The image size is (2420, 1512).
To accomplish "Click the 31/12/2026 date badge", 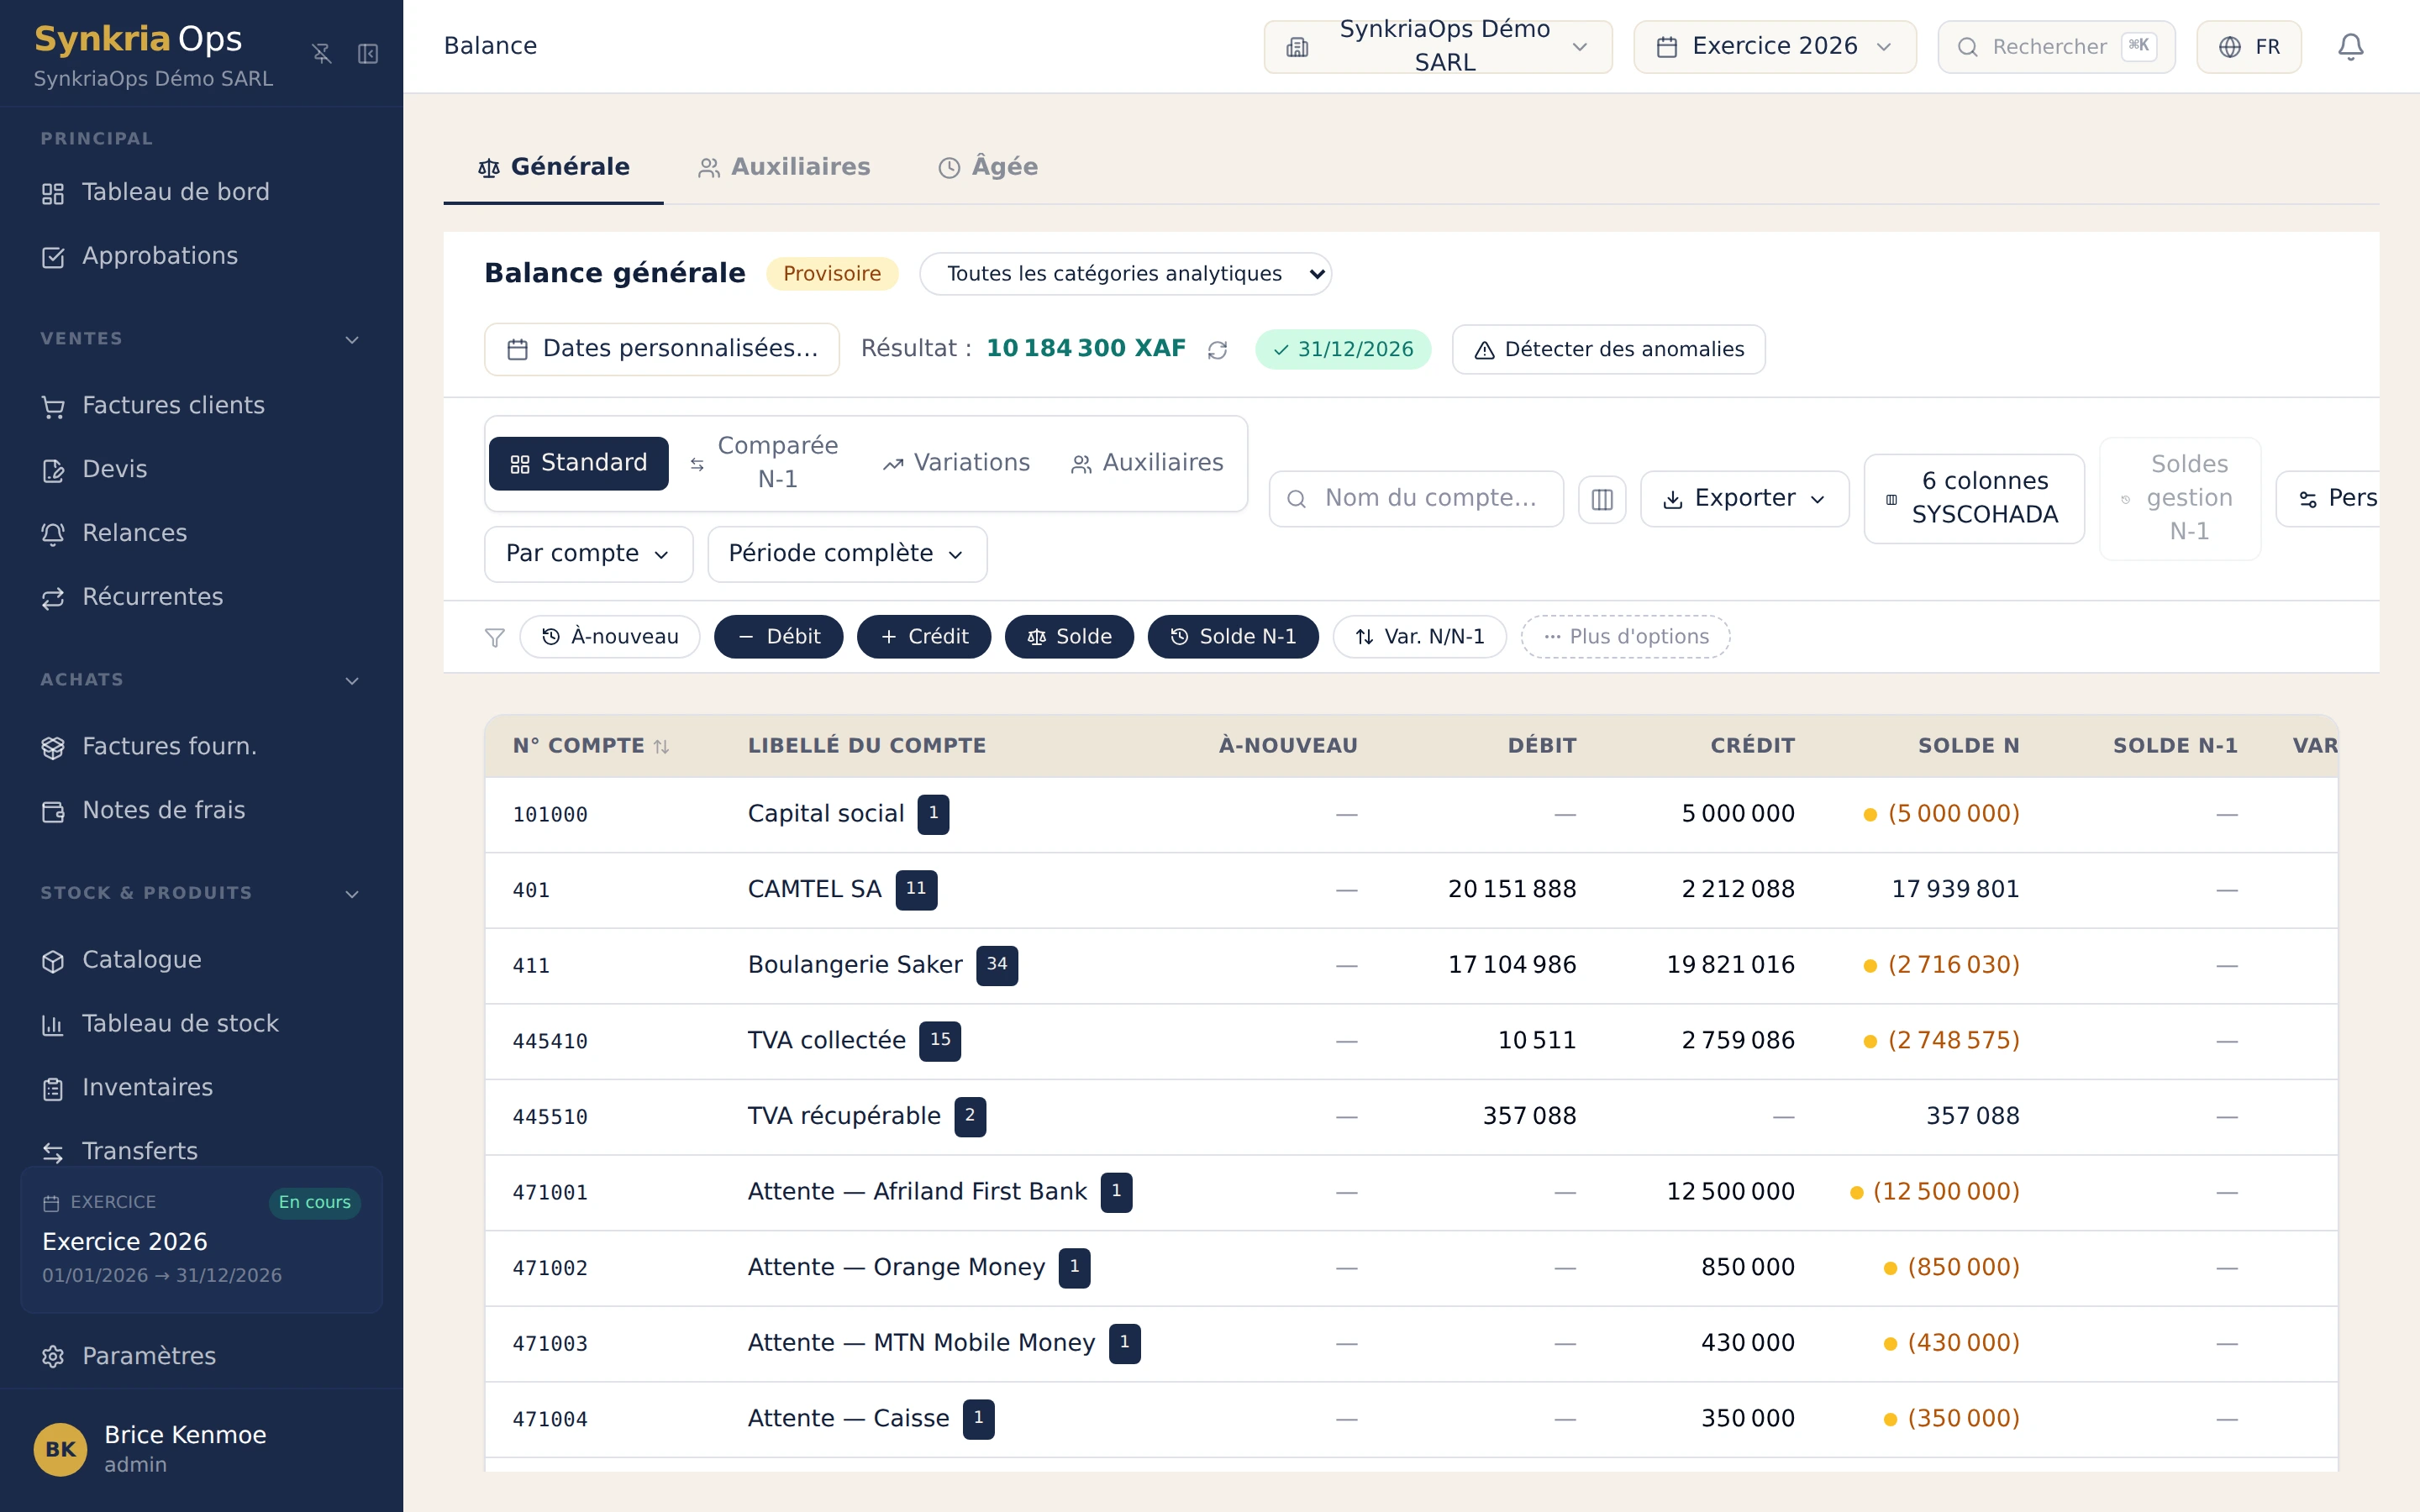I will coord(1342,350).
